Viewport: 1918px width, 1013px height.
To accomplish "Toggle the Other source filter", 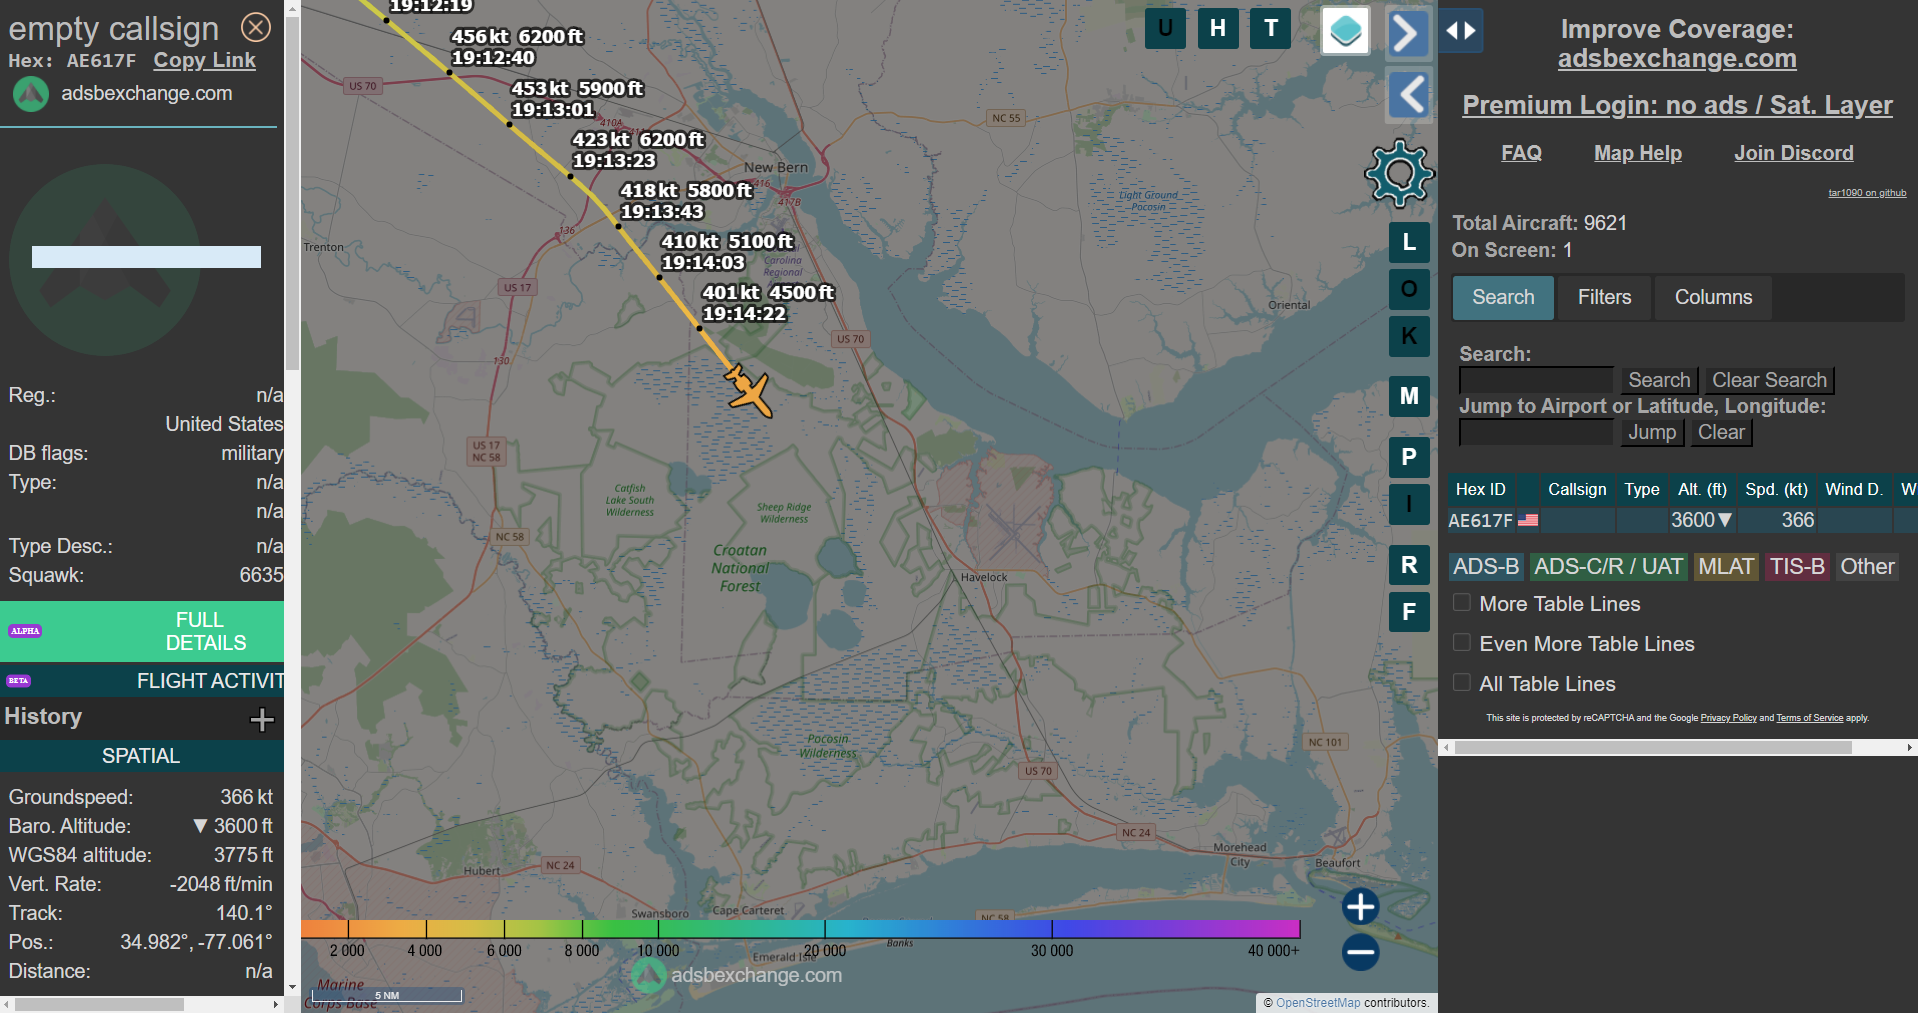I will tap(1867, 567).
